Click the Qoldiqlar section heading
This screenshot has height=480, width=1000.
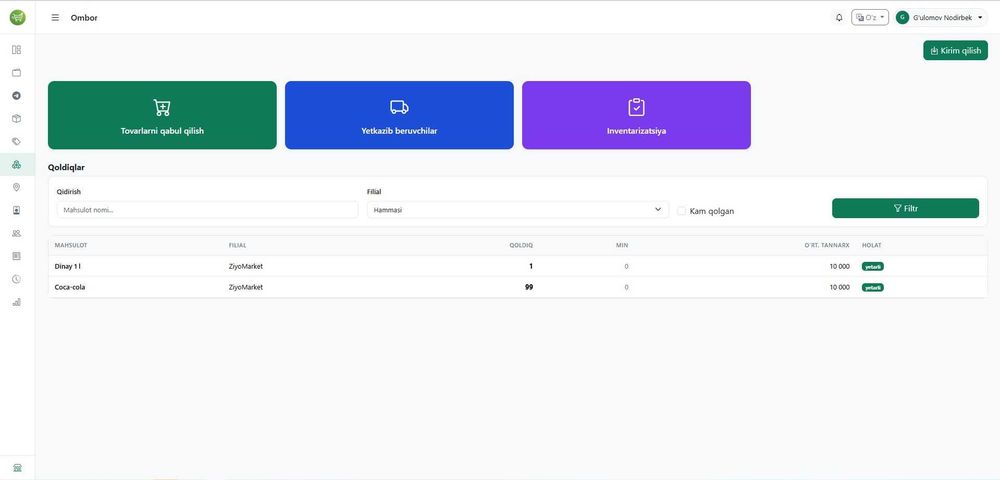point(66,168)
